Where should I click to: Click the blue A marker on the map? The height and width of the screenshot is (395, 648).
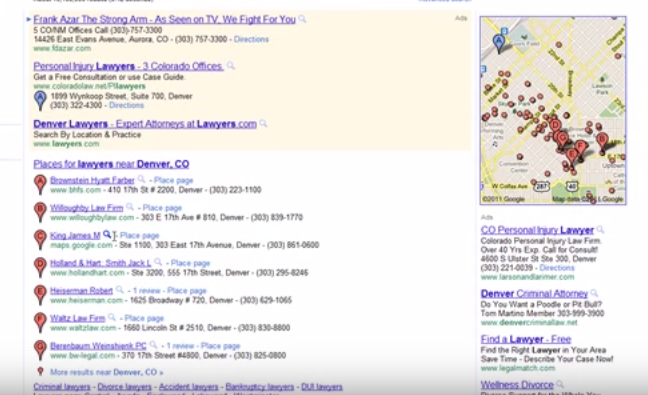click(499, 43)
